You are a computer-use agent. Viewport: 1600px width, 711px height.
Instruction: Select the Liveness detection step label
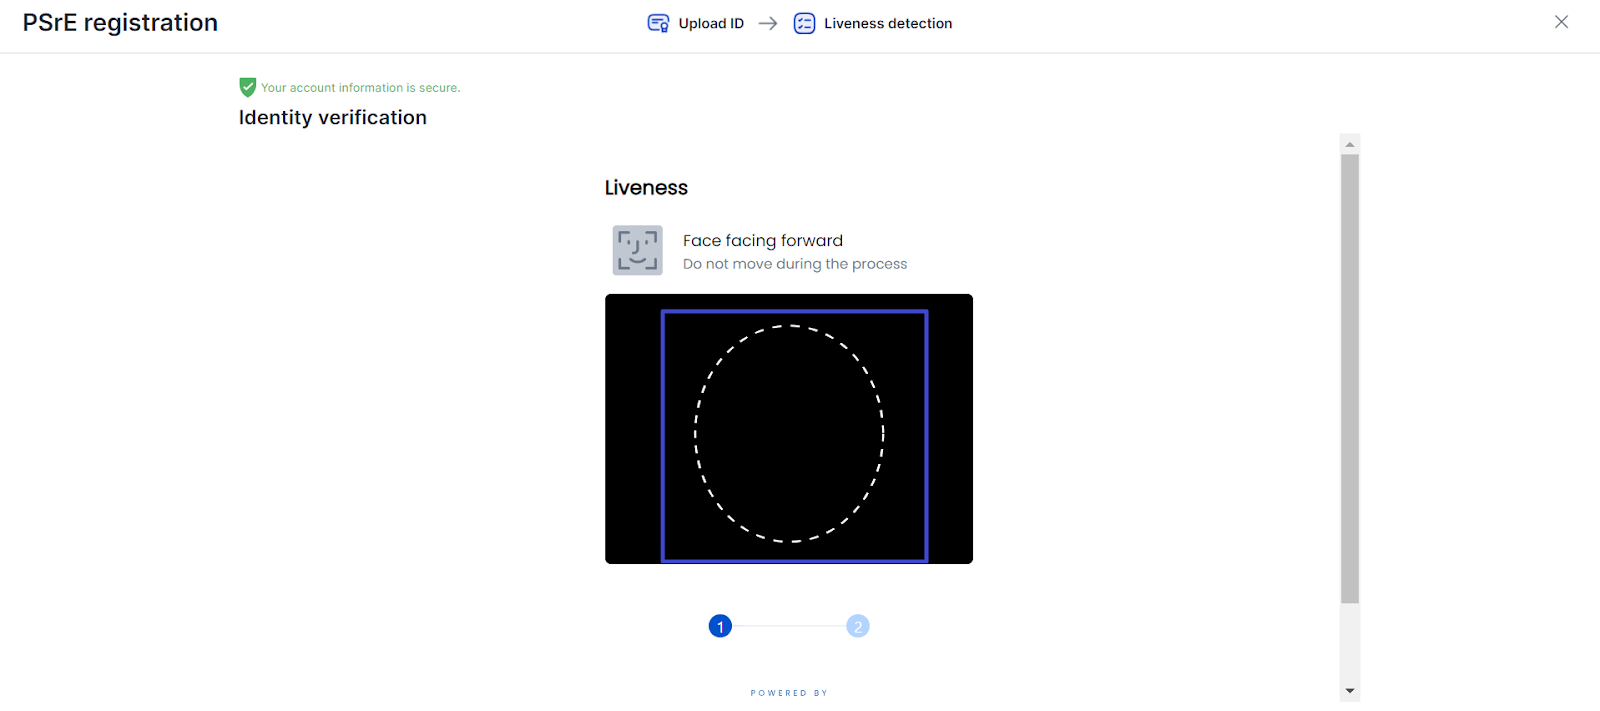tap(888, 23)
